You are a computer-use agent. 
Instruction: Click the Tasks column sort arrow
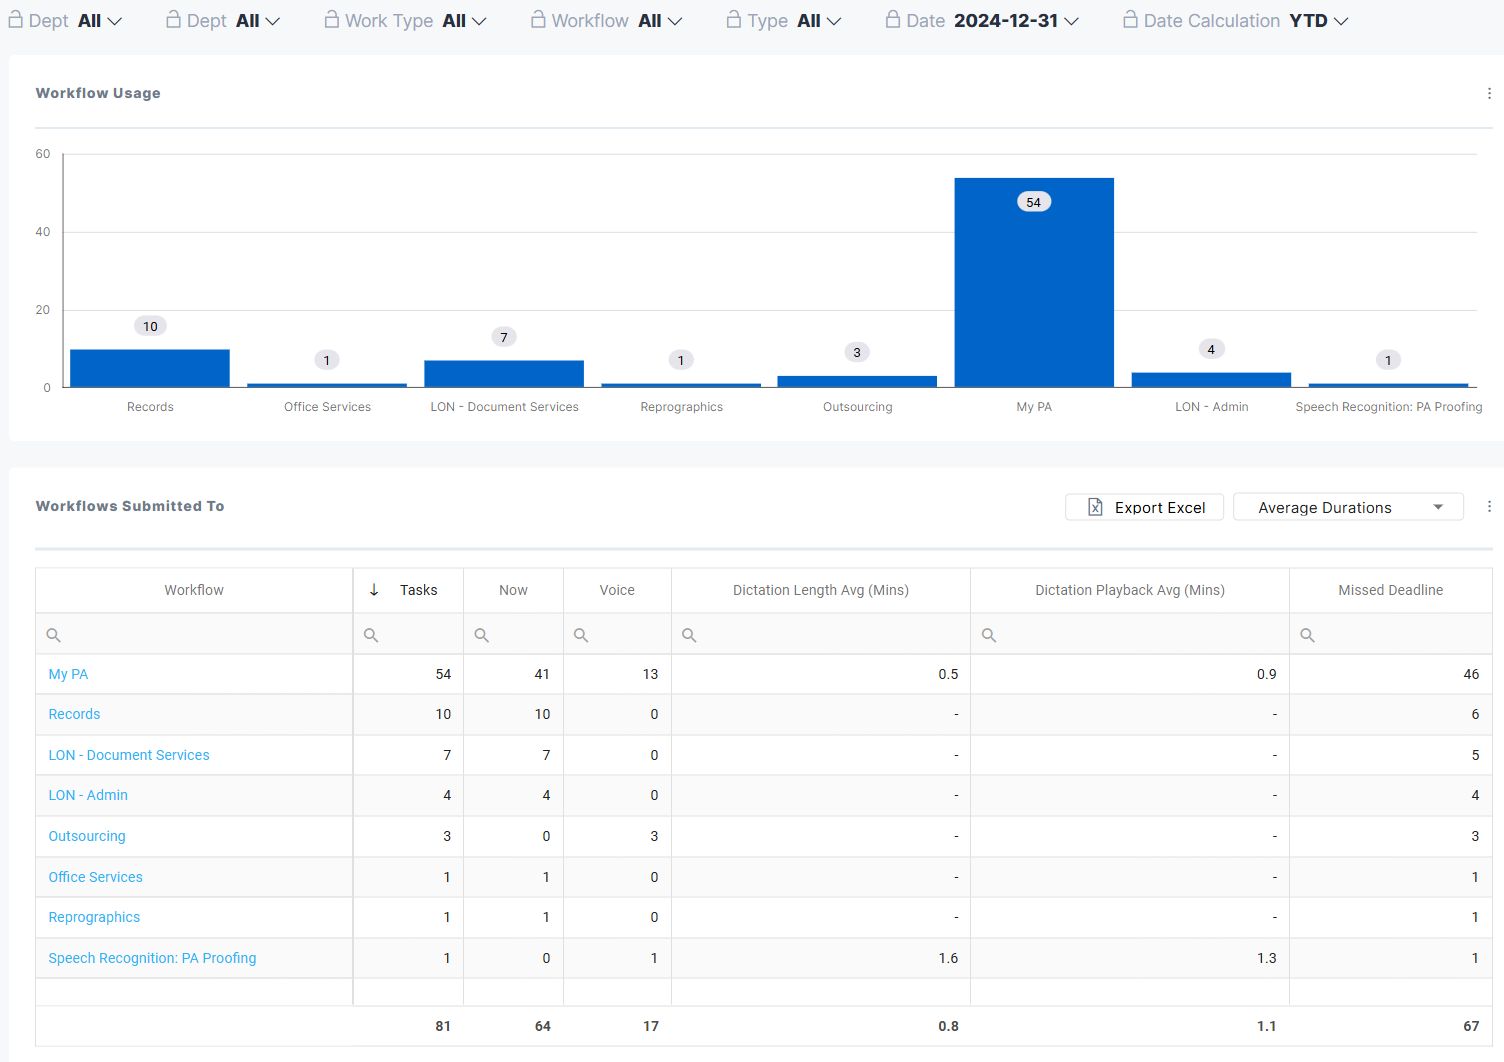click(x=374, y=590)
